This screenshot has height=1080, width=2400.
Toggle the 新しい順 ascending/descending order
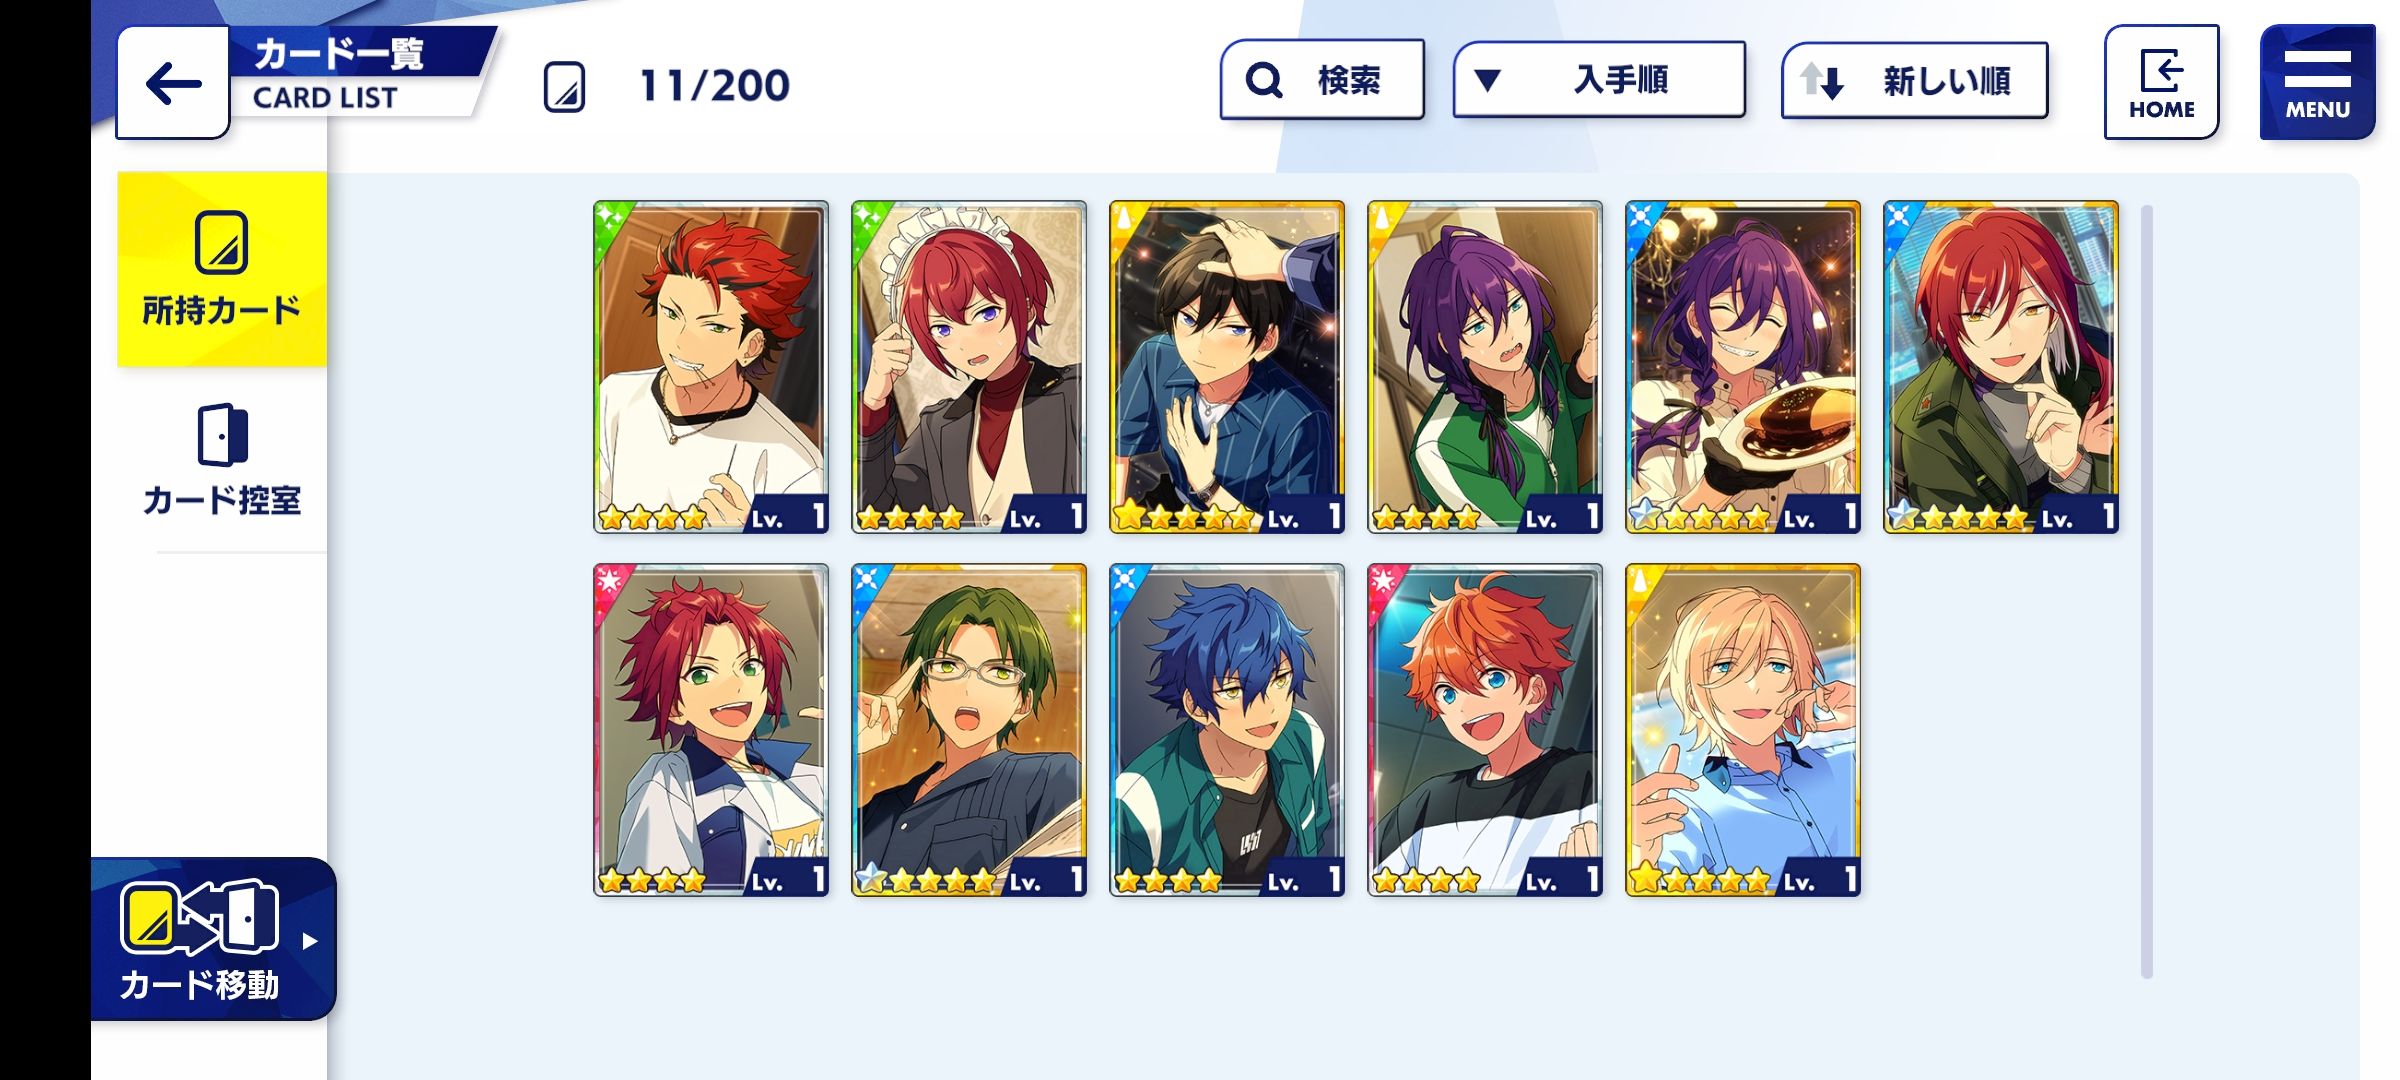click(x=1914, y=80)
